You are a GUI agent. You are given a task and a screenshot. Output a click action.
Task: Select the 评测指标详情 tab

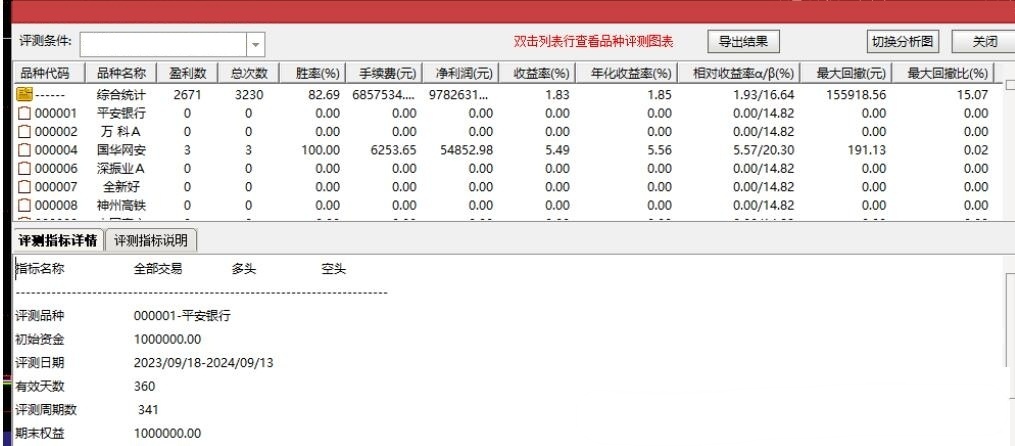pos(60,240)
